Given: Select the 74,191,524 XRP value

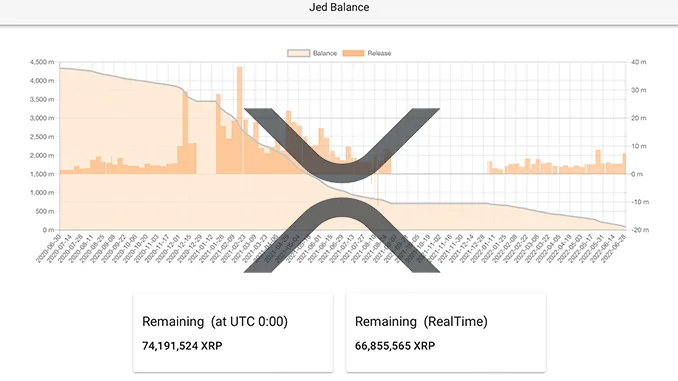Looking at the screenshot, I should pyautogui.click(x=182, y=346).
